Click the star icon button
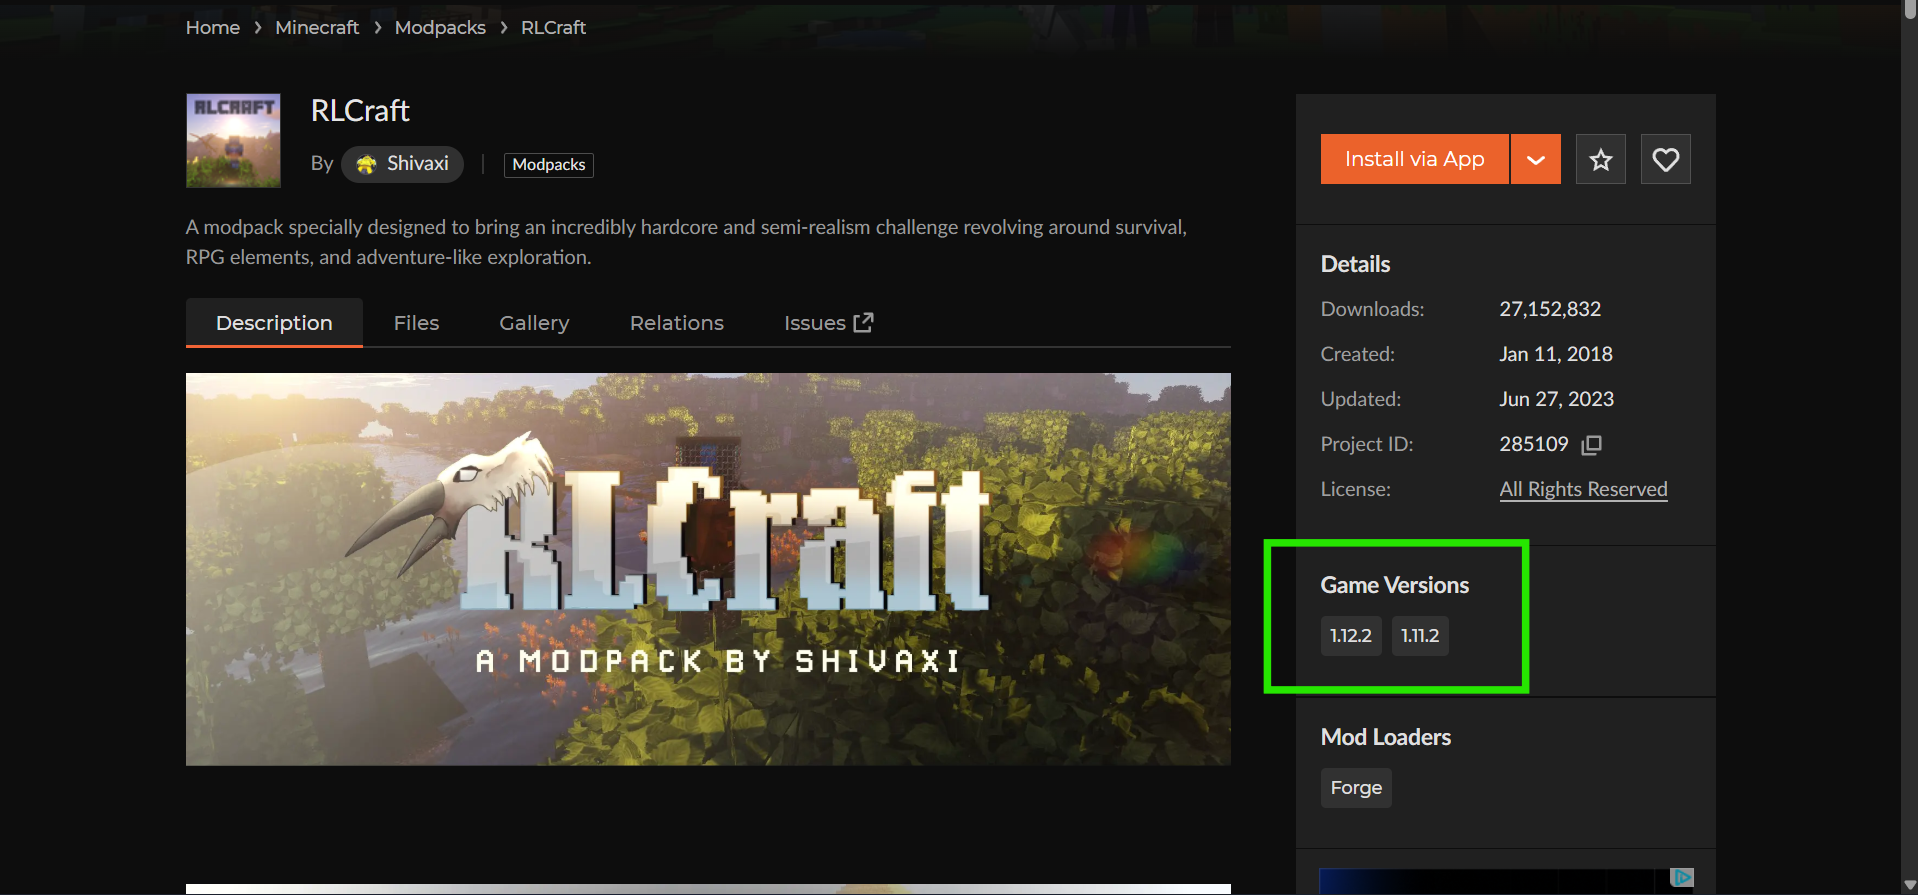Viewport: 1918px width, 895px height. coord(1600,159)
